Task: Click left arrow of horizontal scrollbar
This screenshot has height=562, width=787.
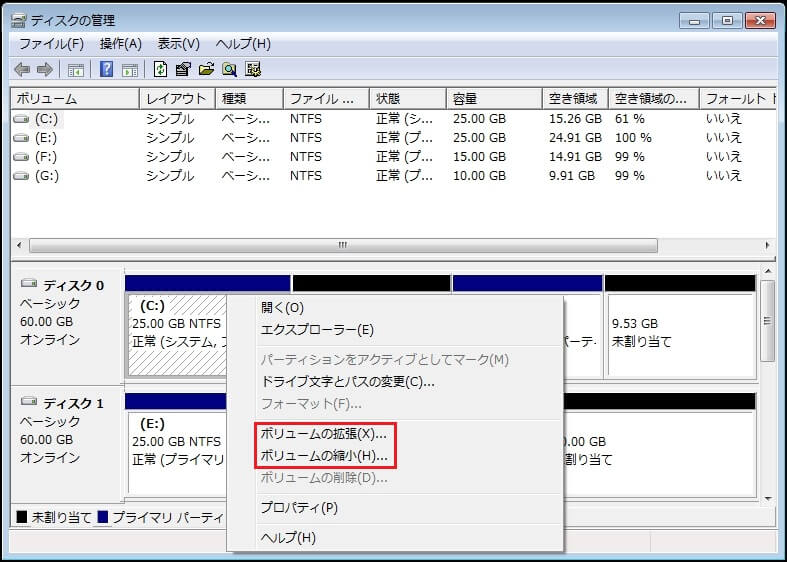Action: [x=19, y=245]
